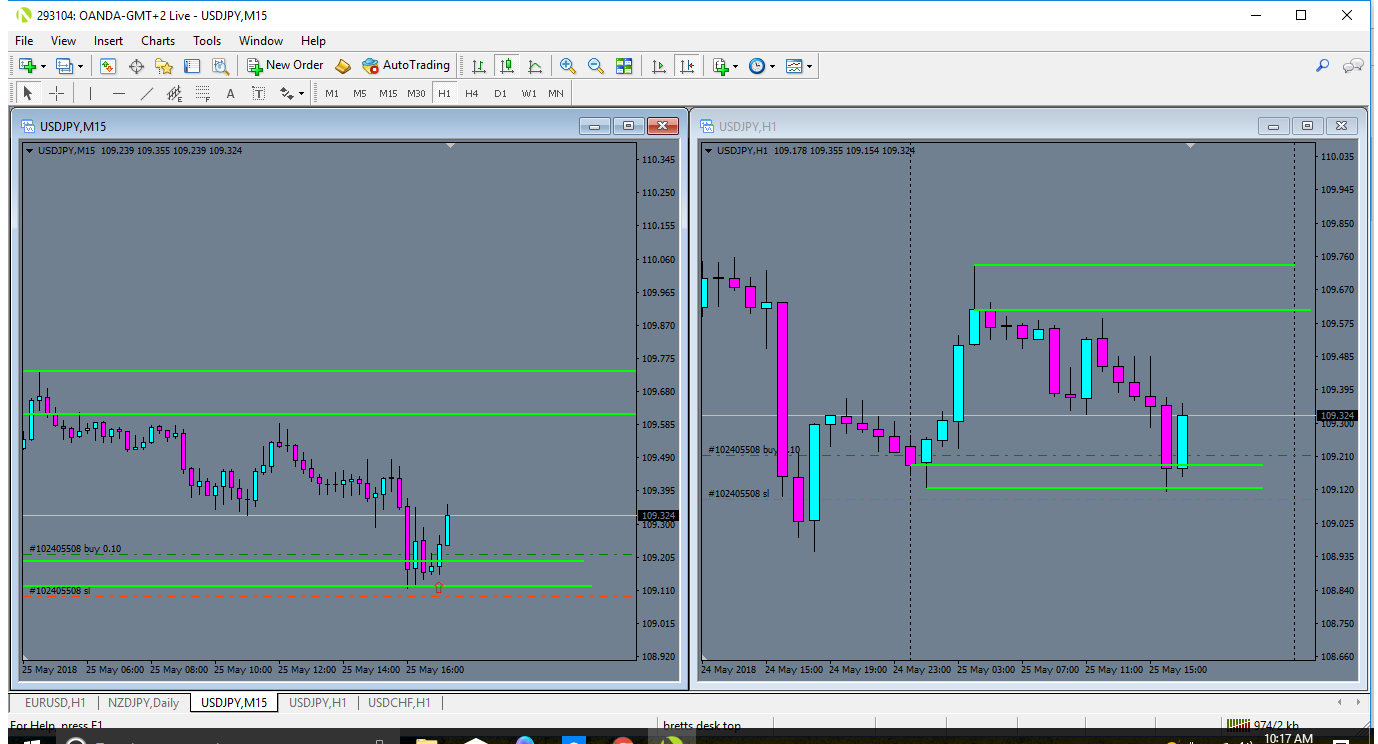This screenshot has width=1378, height=744.
Task: Select the H4 timeframe button
Action: pyautogui.click(x=472, y=93)
